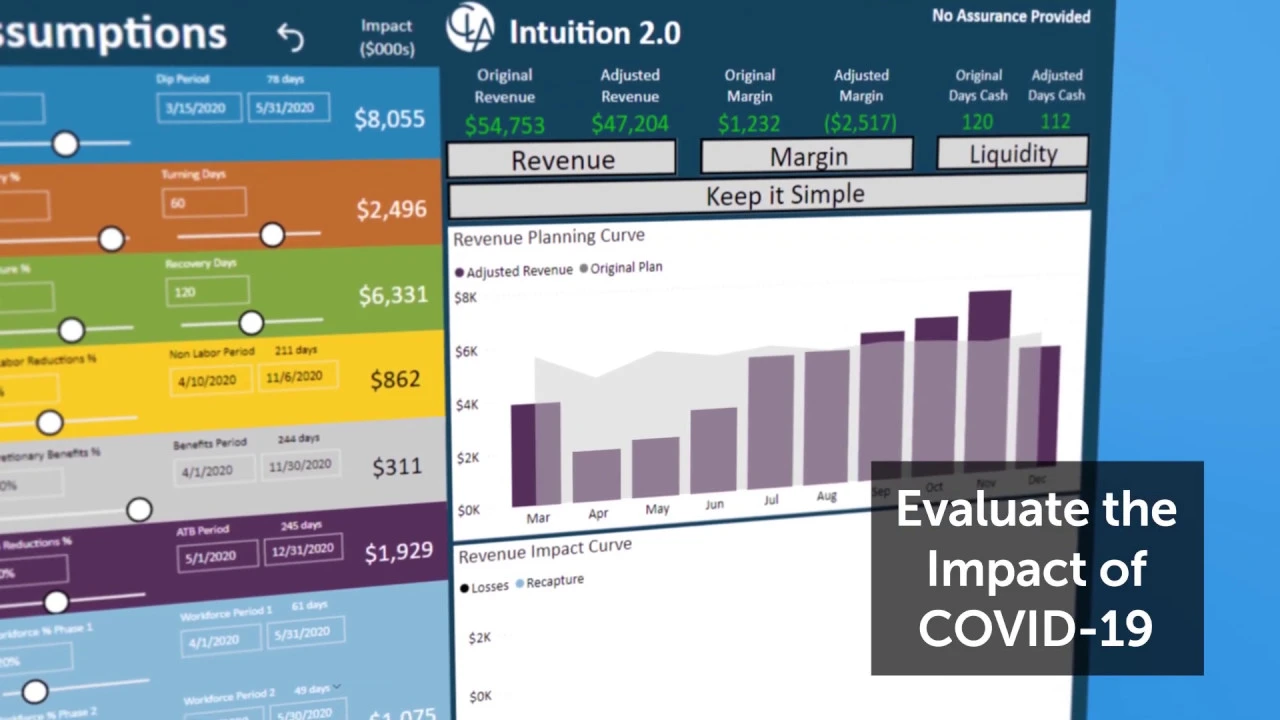
Task: Edit the Benefits Period end date 11/30/2020
Action: pos(301,465)
